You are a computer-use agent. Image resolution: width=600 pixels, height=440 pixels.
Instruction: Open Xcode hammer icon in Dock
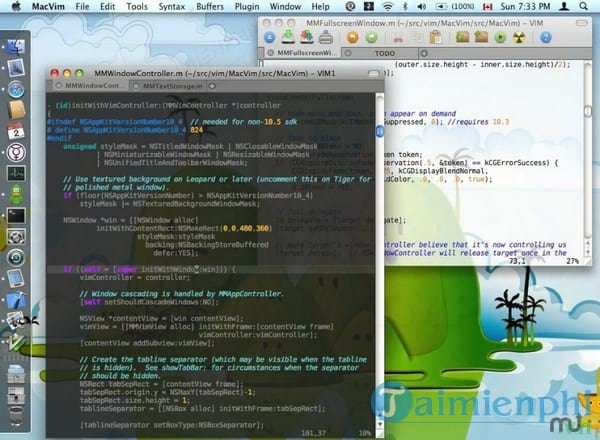click(x=16, y=300)
